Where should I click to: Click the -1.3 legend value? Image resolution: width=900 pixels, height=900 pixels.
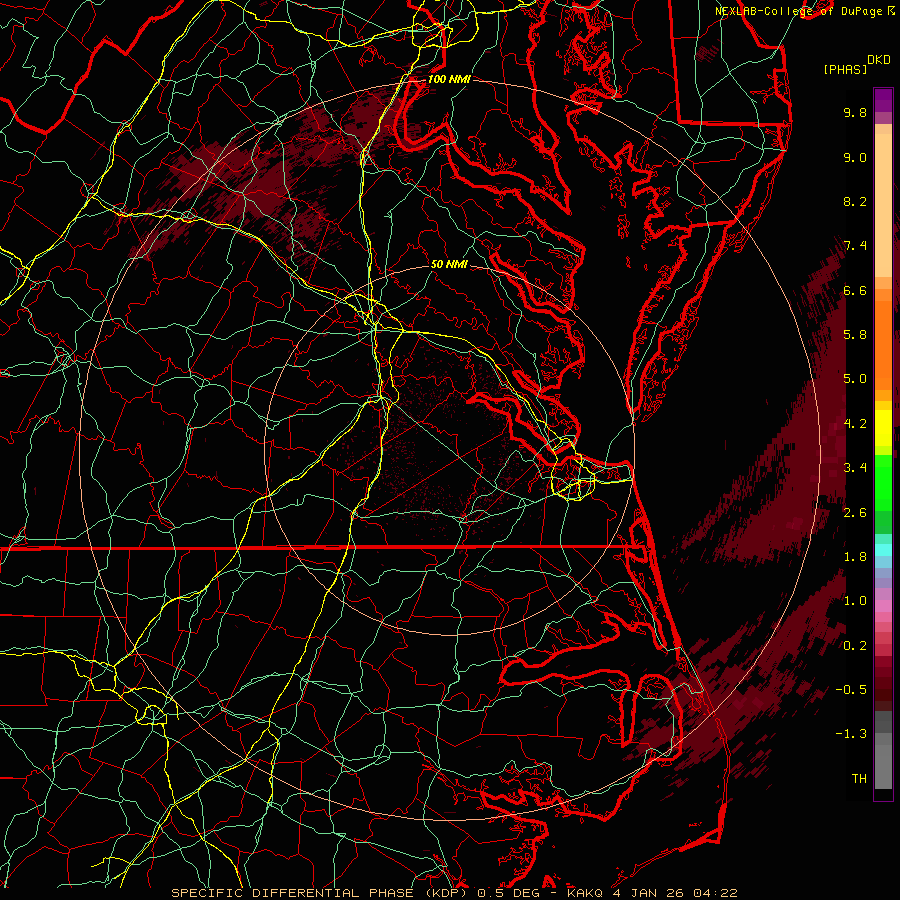(851, 734)
